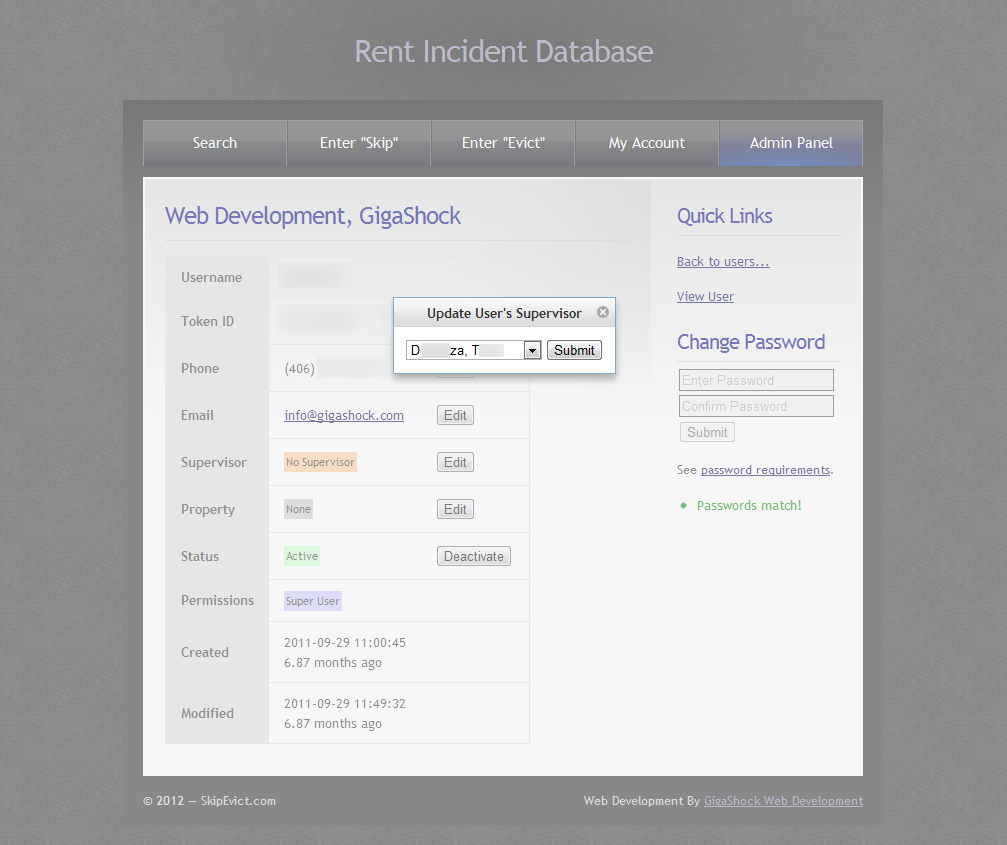Click the Quick Links heading
This screenshot has height=845, width=1007.
pos(724,216)
